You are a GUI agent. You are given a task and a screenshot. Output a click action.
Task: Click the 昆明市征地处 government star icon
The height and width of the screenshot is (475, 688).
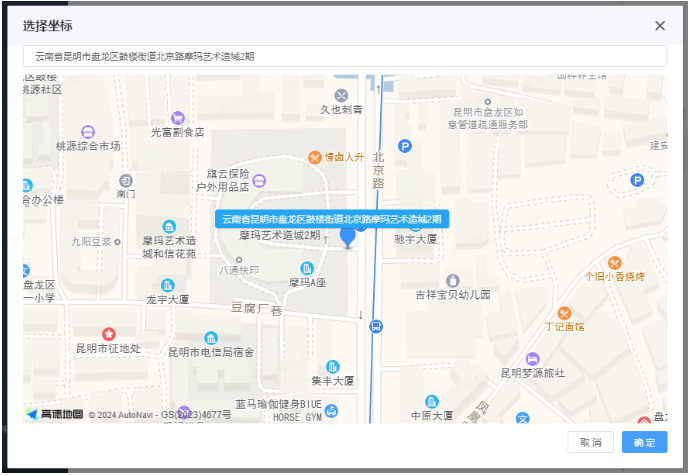tap(109, 333)
